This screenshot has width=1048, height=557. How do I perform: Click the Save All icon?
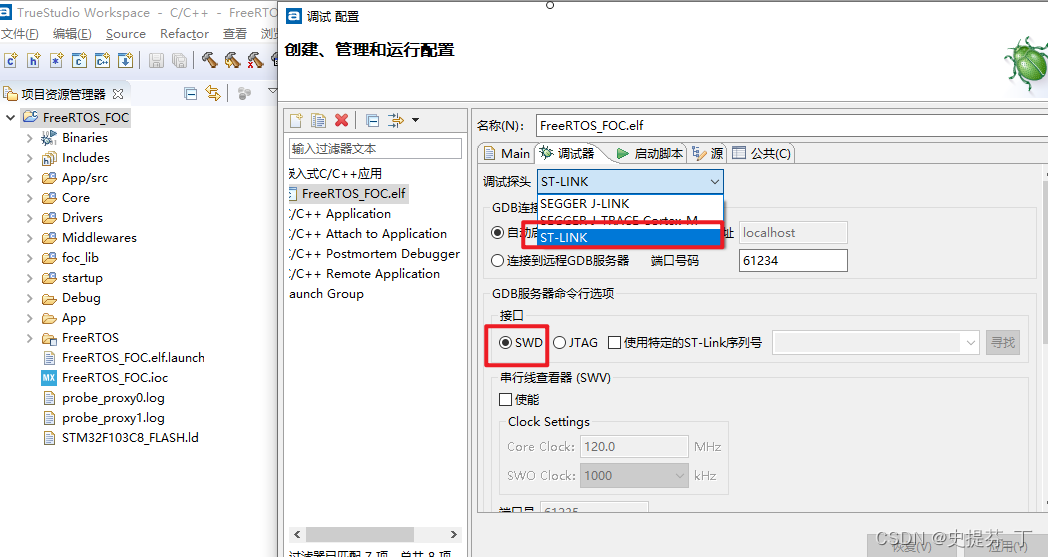pos(179,60)
